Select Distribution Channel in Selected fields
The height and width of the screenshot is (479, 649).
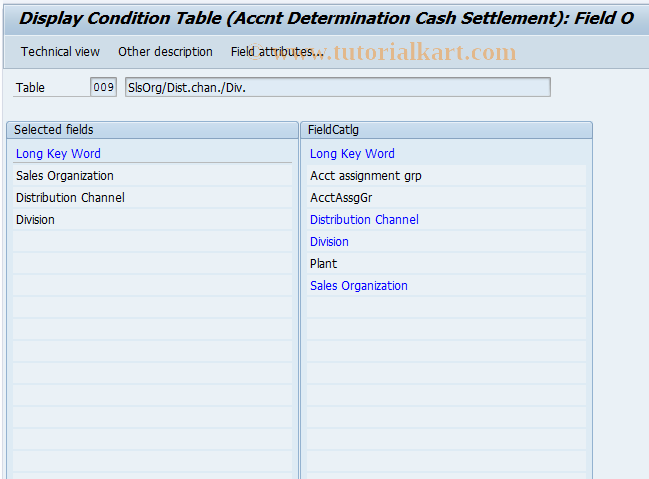point(152,197)
